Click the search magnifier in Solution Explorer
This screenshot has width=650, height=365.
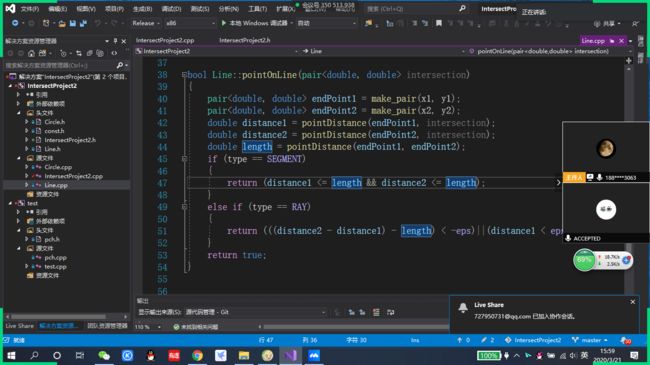coord(120,65)
